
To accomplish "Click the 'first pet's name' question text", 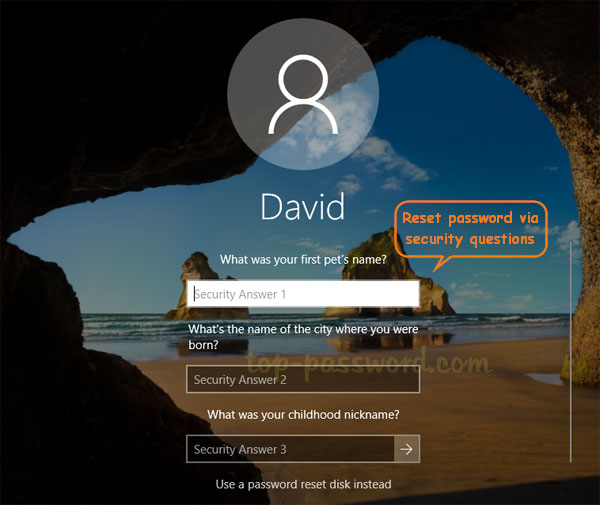I will (x=303, y=260).
